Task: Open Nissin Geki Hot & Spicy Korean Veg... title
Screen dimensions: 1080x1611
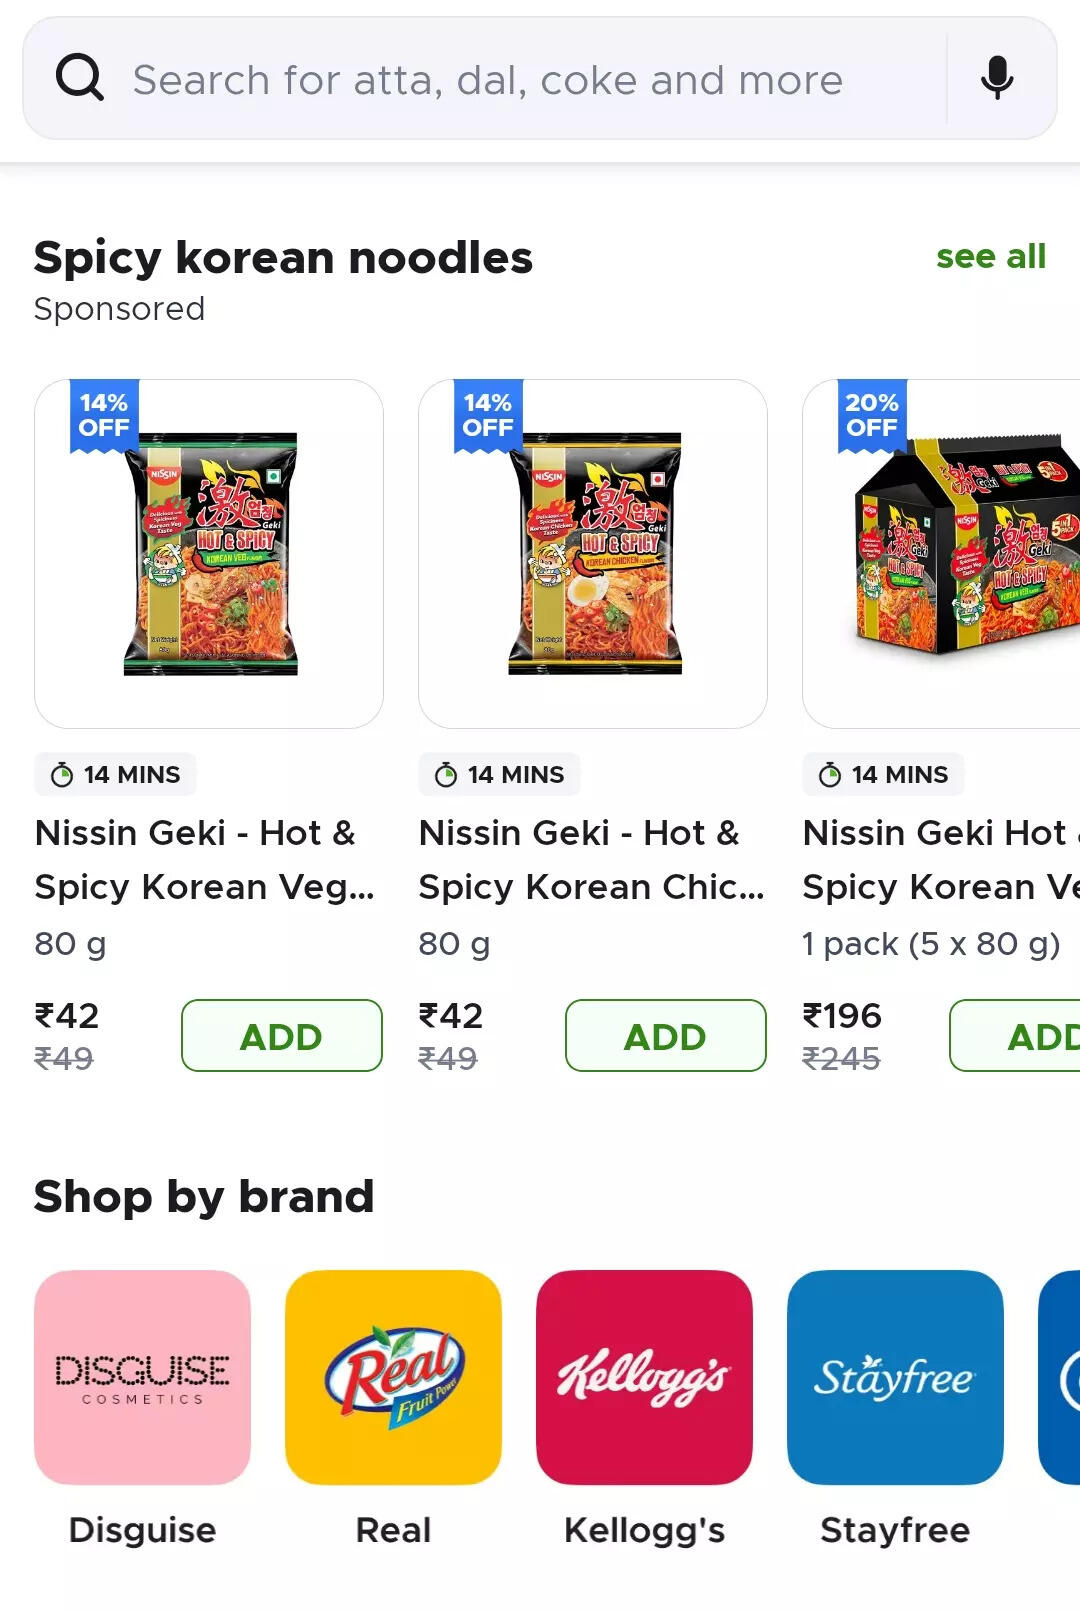Action: [205, 859]
